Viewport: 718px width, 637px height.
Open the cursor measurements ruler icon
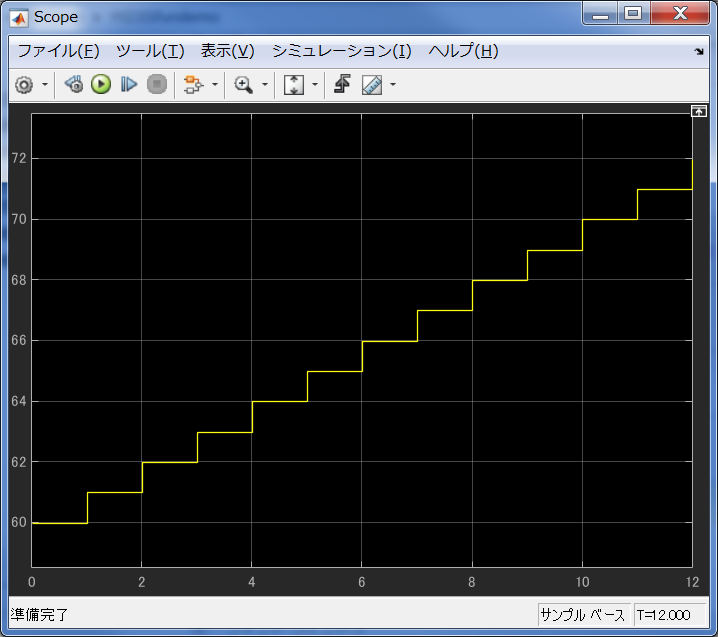click(x=372, y=85)
